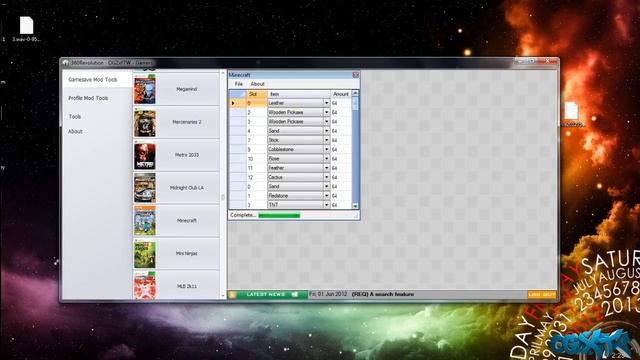Select all rows via table corner cell

tap(238, 94)
